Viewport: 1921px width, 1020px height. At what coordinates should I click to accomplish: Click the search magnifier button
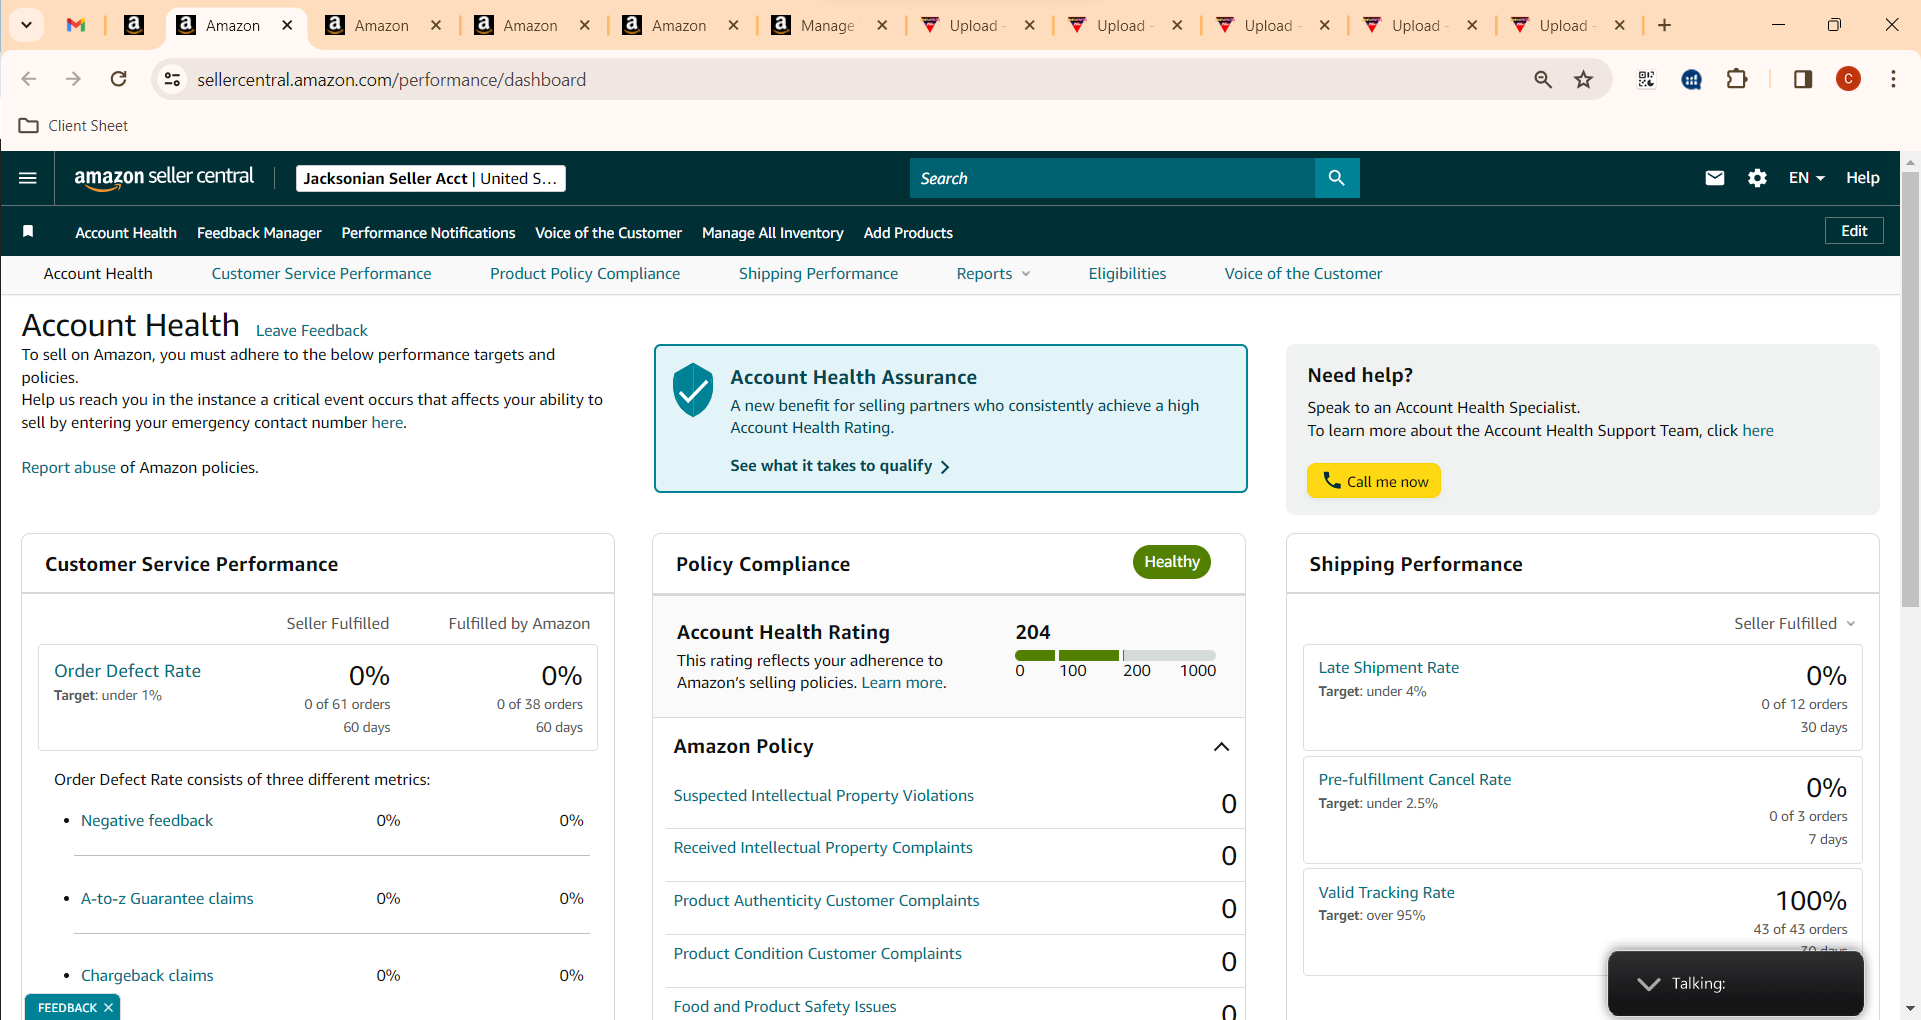pos(1337,178)
